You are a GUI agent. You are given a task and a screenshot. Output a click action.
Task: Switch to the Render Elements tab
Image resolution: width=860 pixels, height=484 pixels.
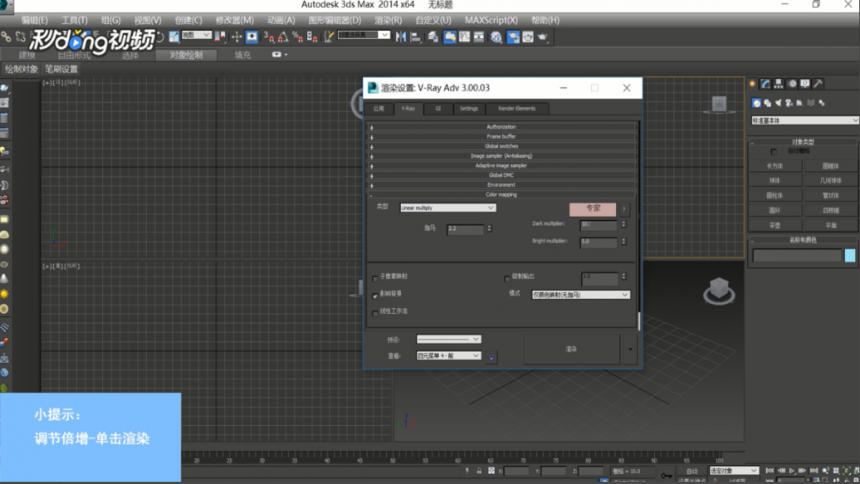tap(517, 109)
